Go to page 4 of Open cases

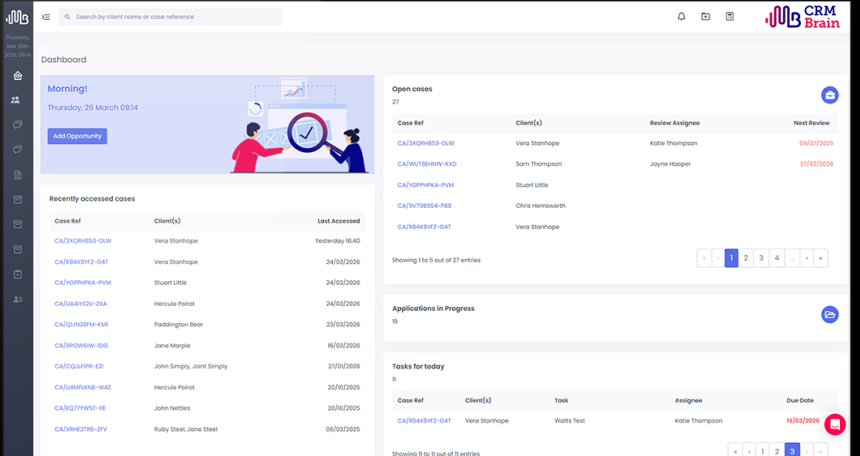[x=777, y=258]
